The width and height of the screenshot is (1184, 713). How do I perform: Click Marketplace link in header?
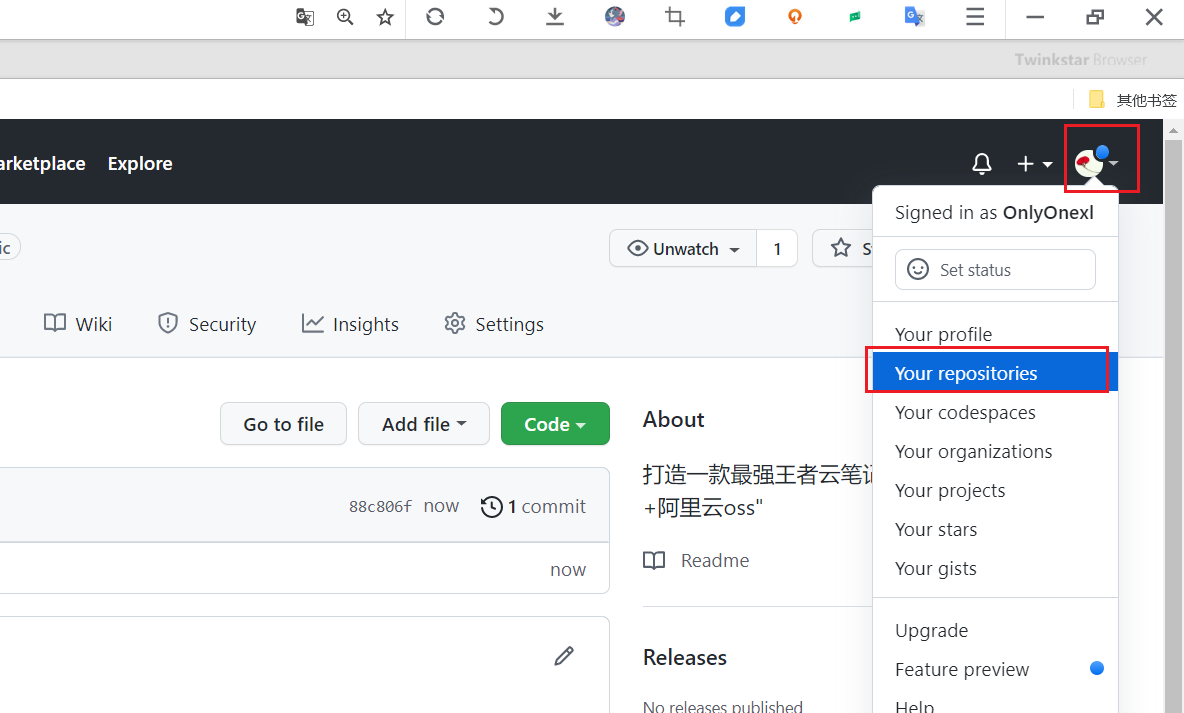(x=42, y=164)
